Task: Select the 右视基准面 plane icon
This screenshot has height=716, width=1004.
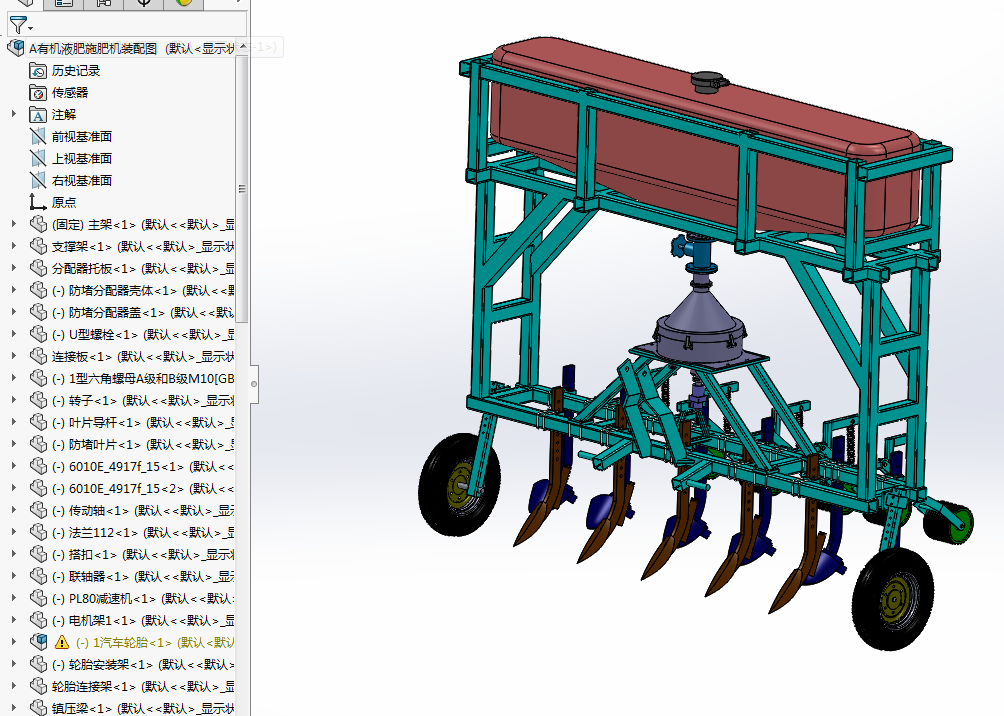Action: pos(38,180)
